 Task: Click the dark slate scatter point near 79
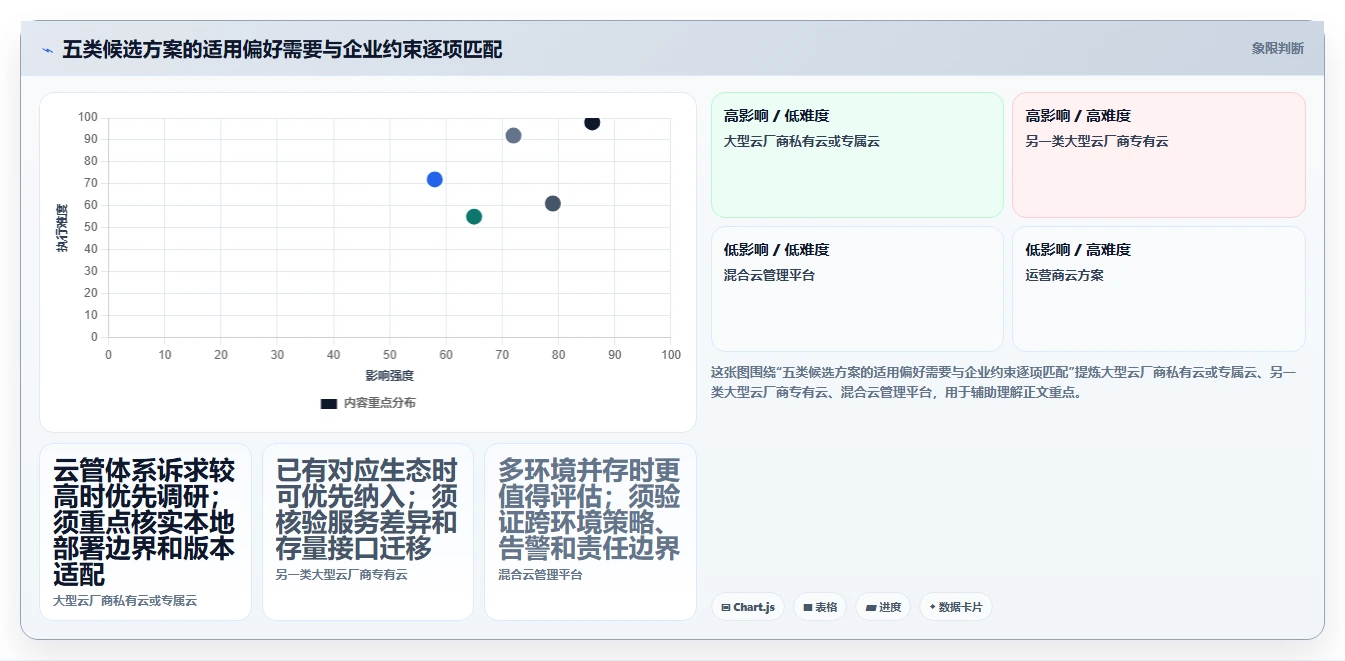click(x=552, y=203)
